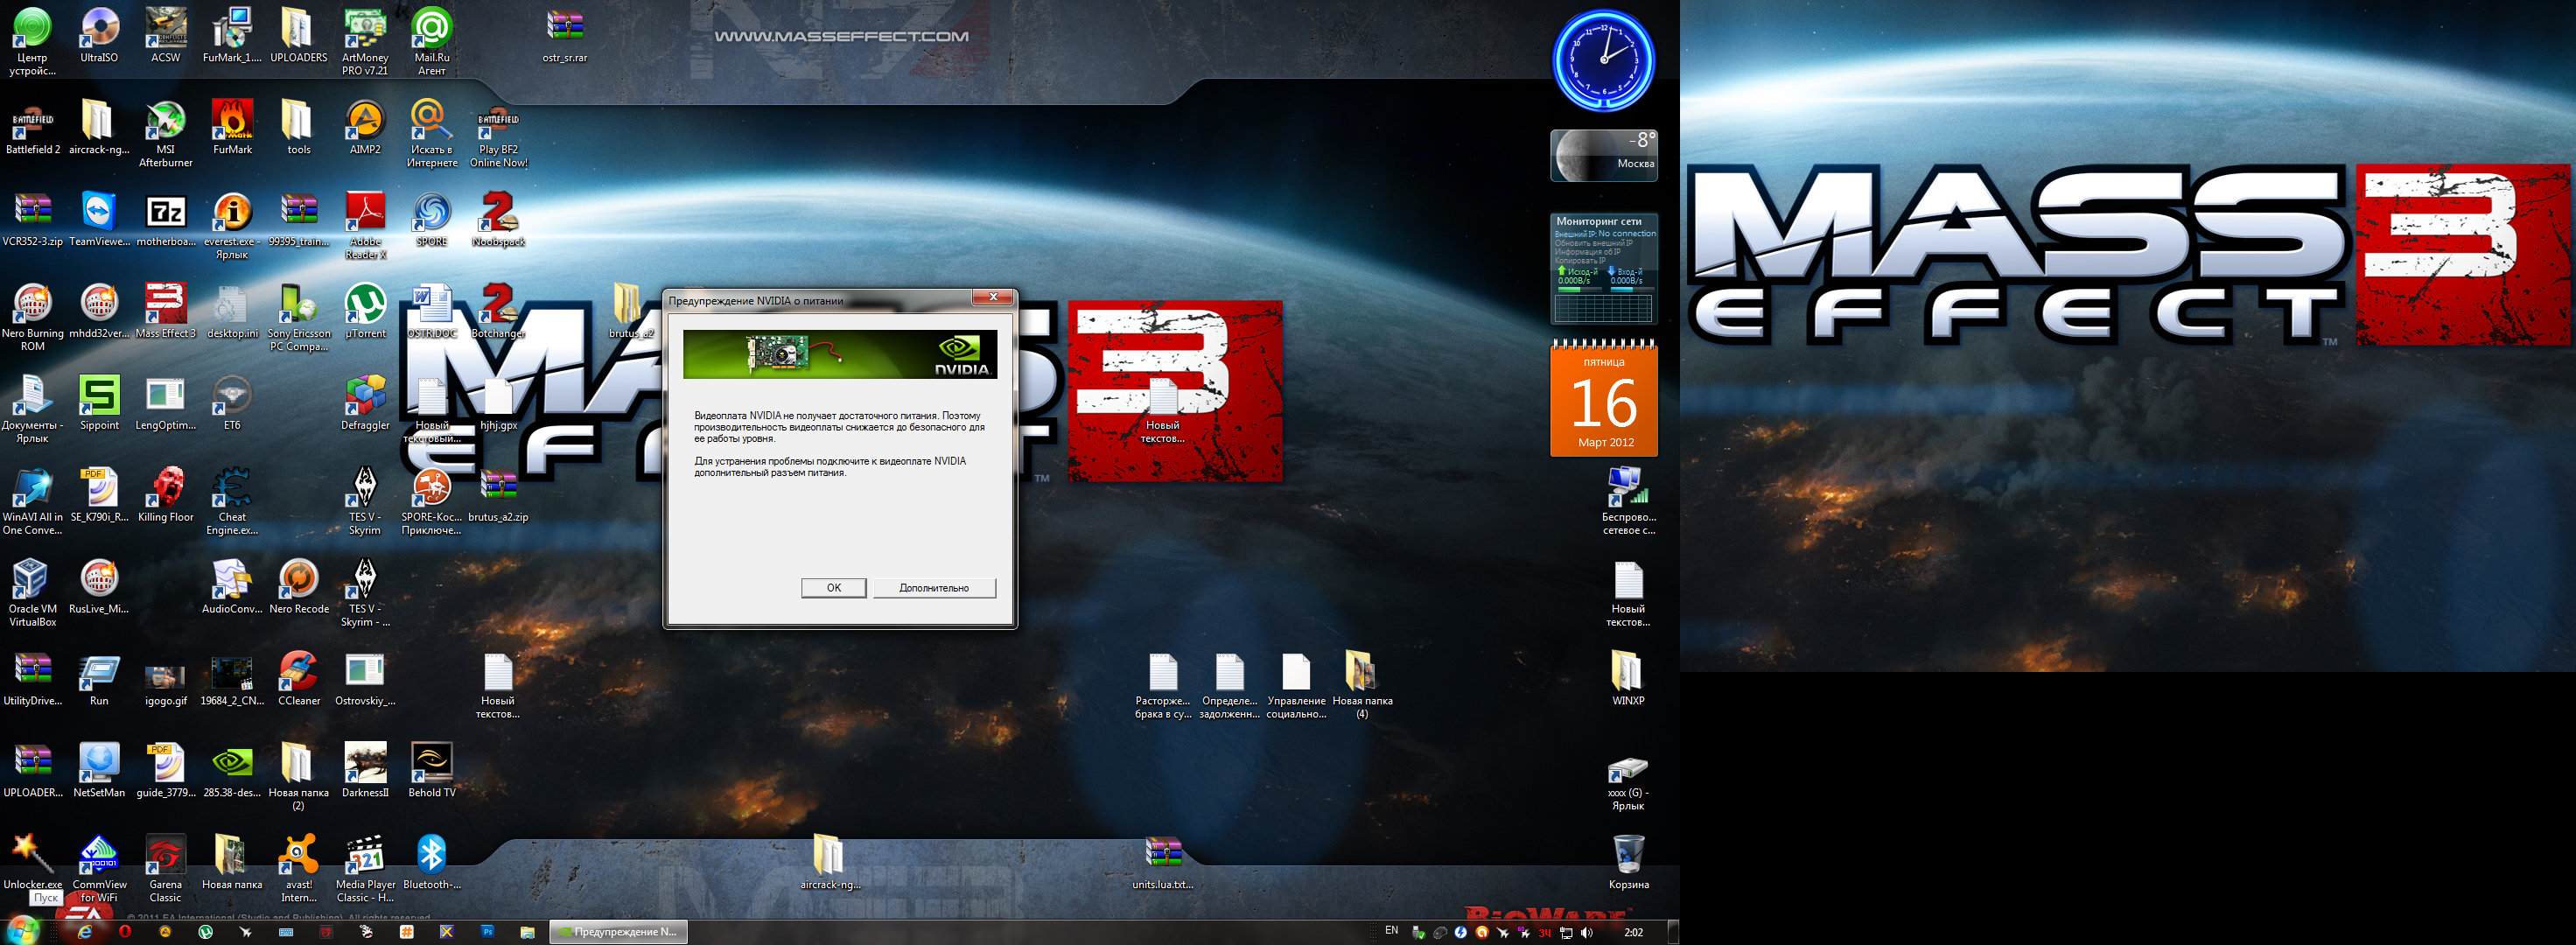Open Cheat Engine shortcut
The width and height of the screenshot is (2576, 945).
point(232,502)
